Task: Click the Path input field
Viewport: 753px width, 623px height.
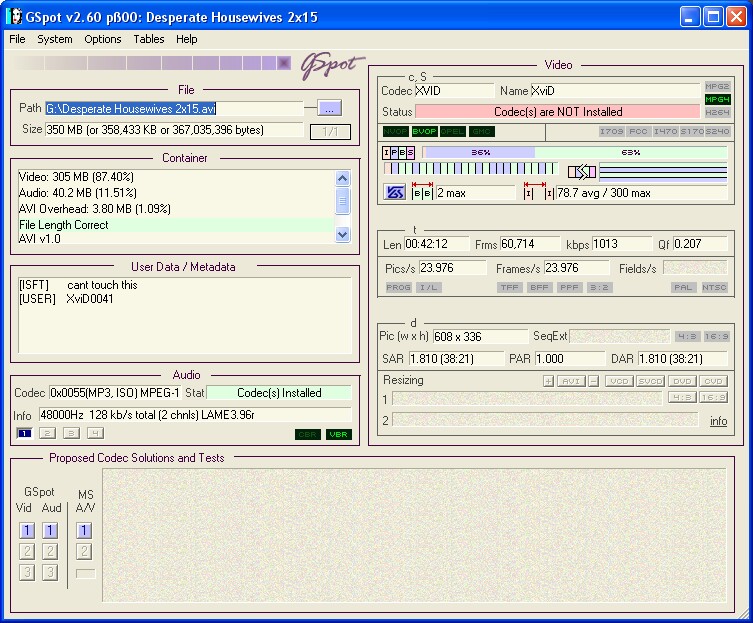Action: point(174,108)
